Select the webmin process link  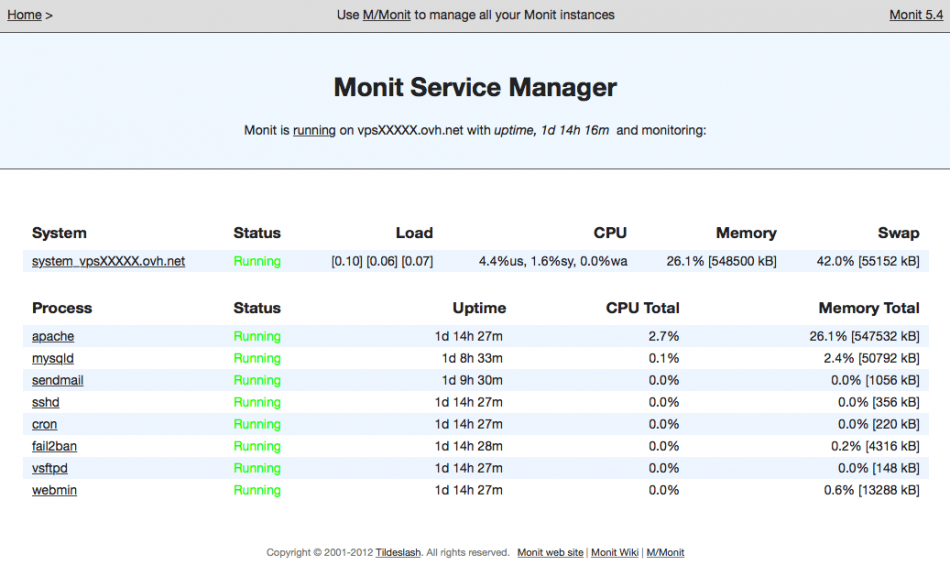coord(54,490)
